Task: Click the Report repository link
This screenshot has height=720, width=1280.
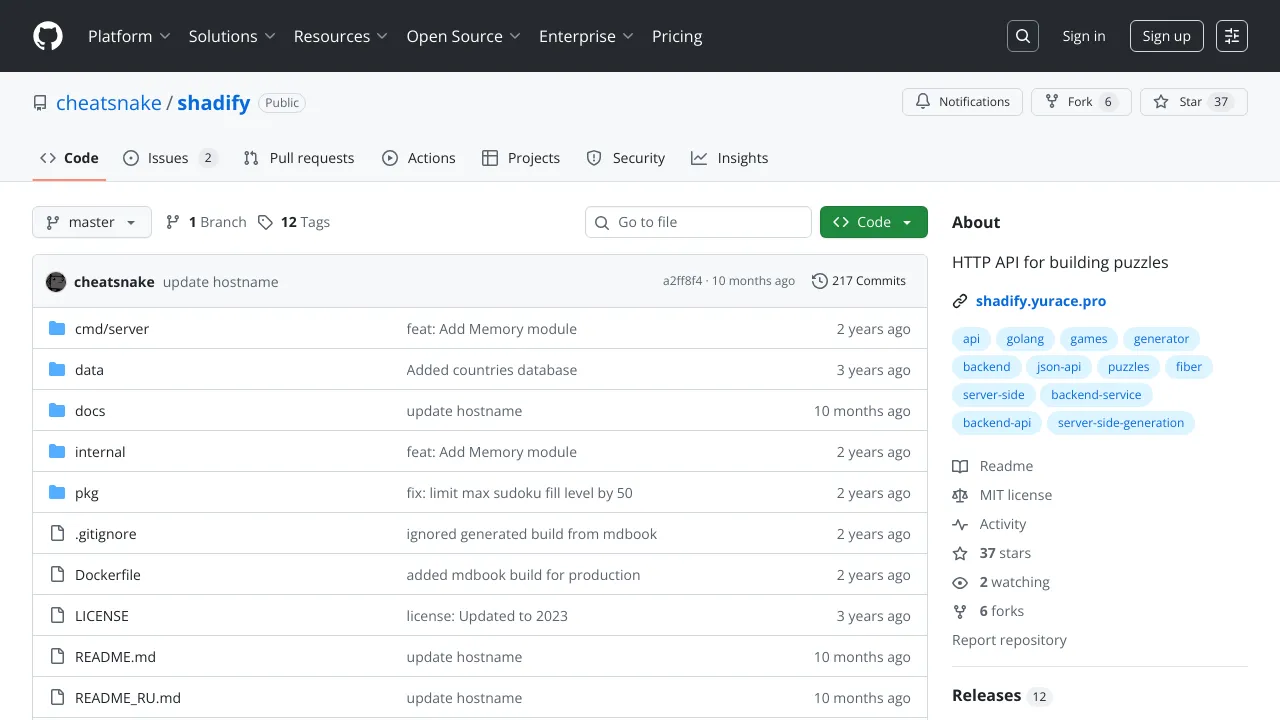Action: [x=1009, y=640]
